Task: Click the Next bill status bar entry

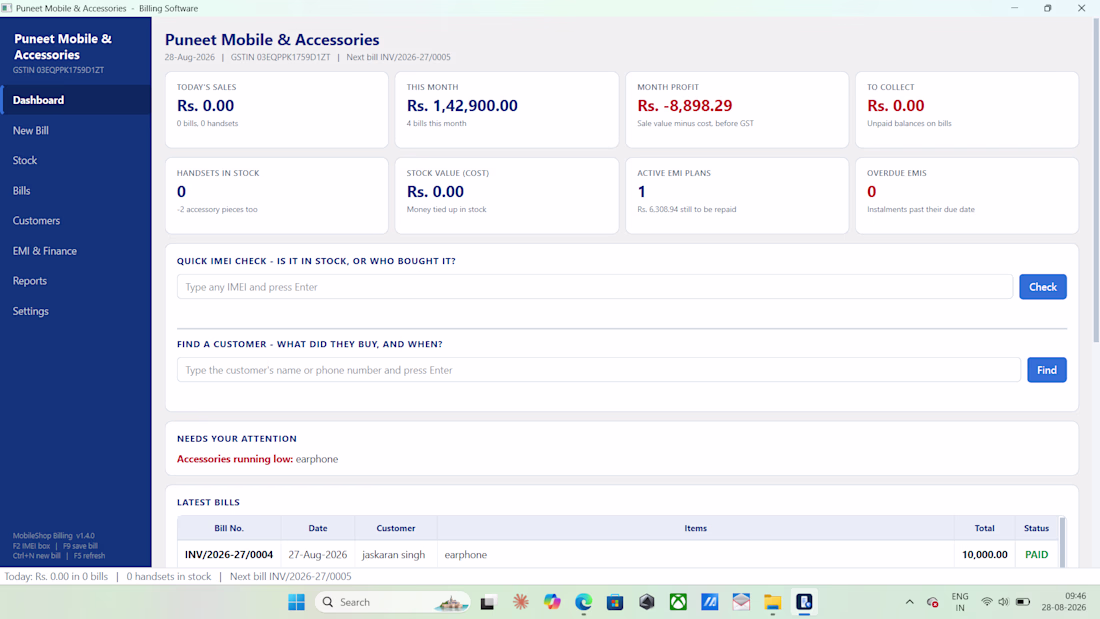Action: coord(290,576)
